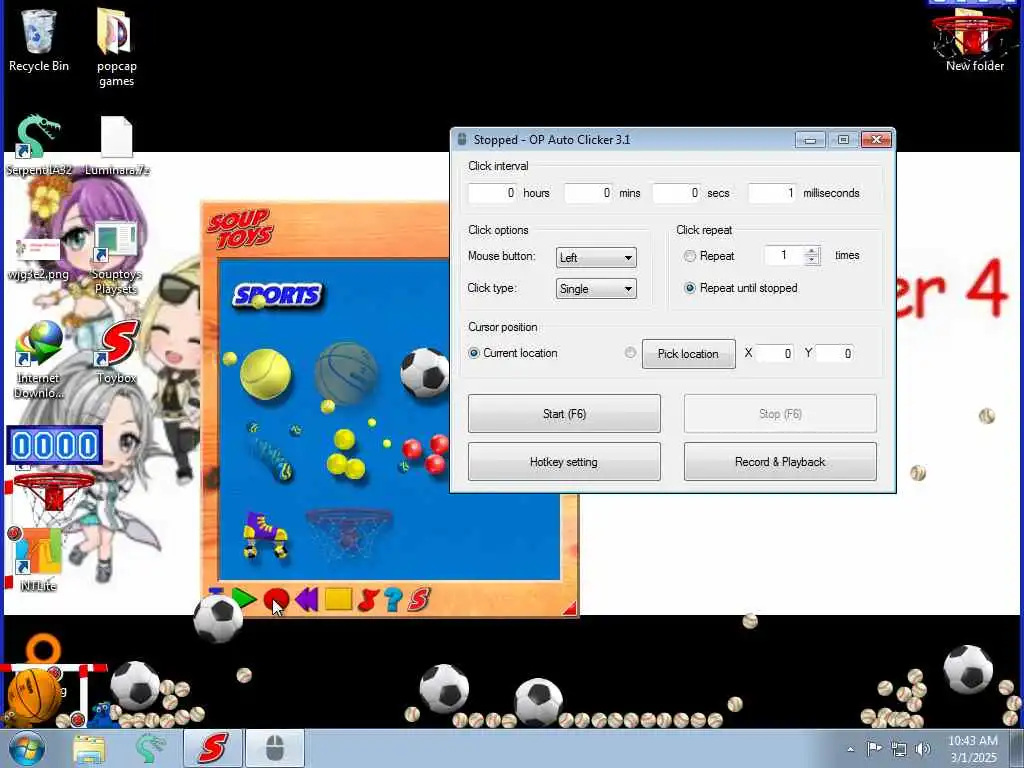Open the Internet Download Manager shortcut
Screen dimensions: 1024x768
39,360
